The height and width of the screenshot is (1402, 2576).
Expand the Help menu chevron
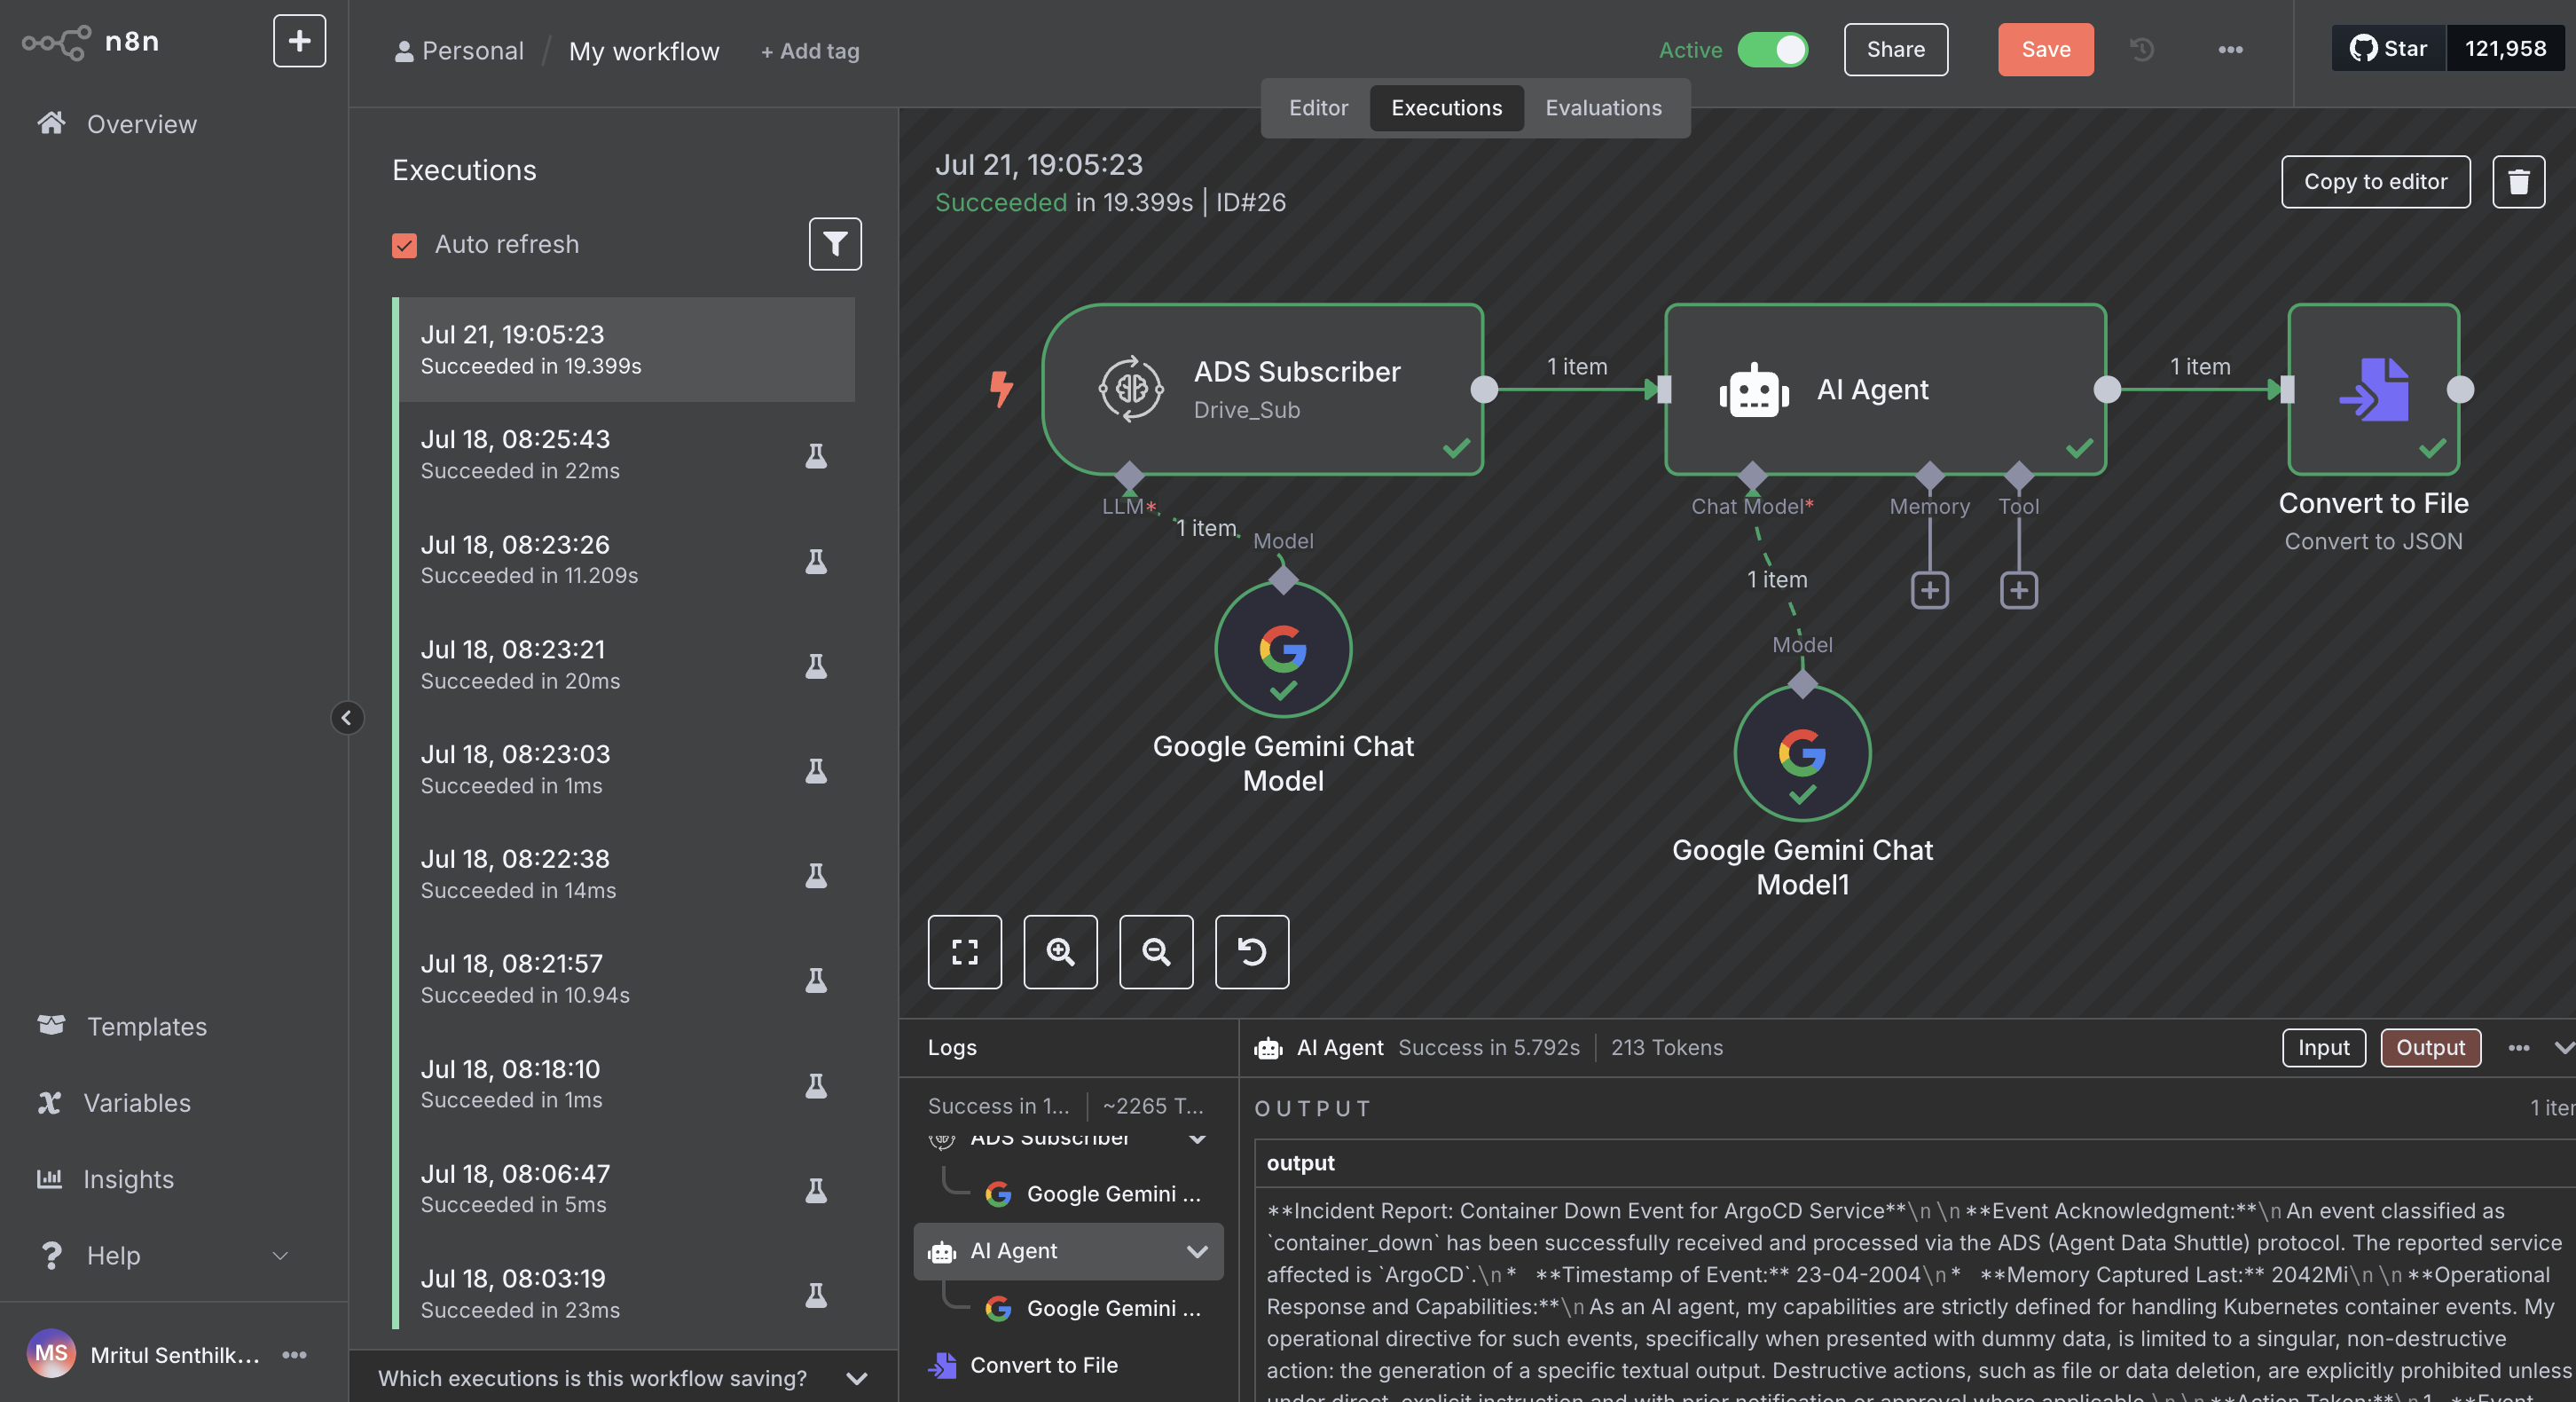tap(280, 1256)
